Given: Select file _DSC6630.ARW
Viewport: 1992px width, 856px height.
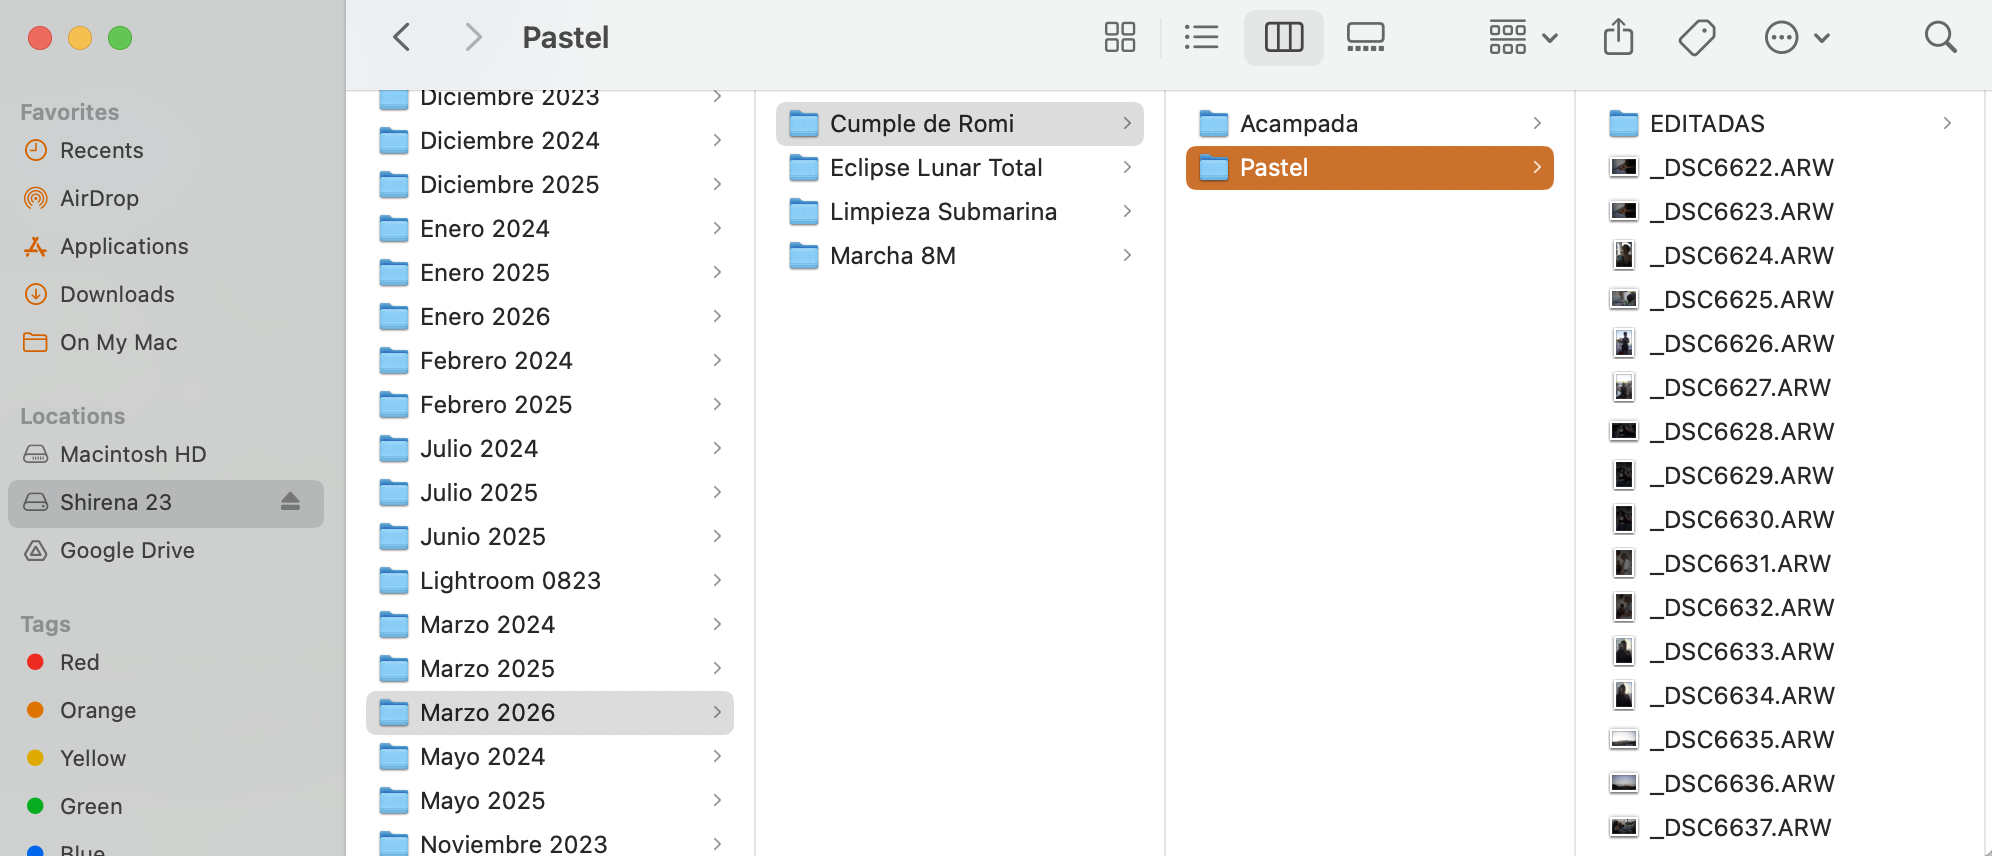Looking at the screenshot, I should click(x=1780, y=520).
